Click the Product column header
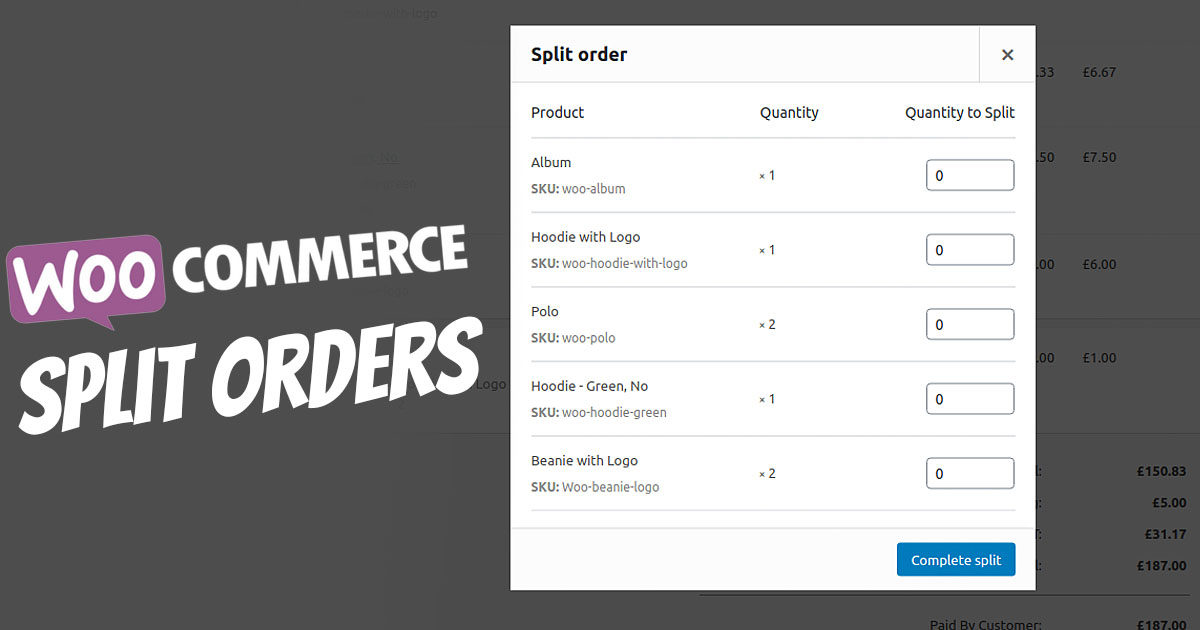This screenshot has height=630, width=1200. click(x=557, y=112)
